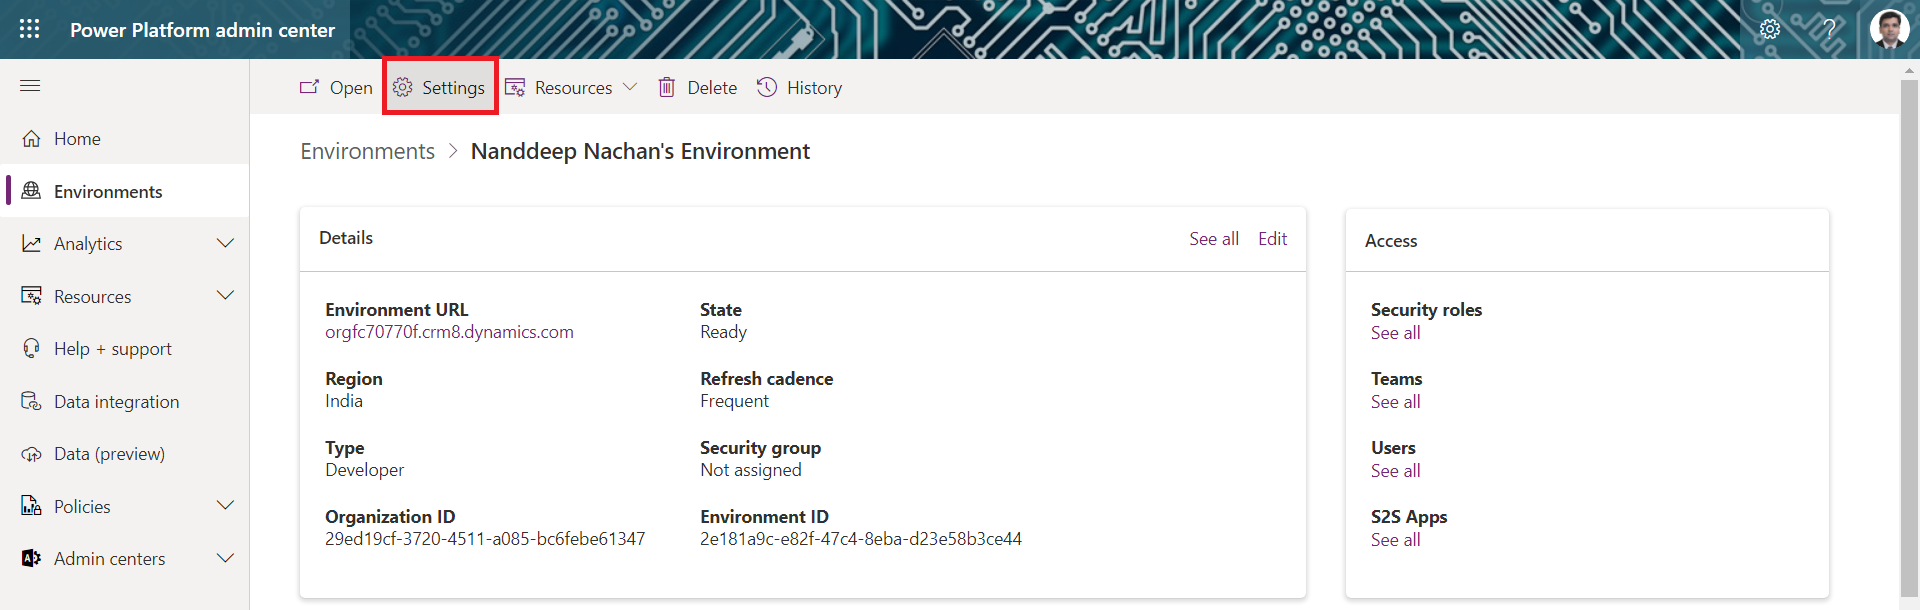Open the environment URL link
1920x610 pixels.
[449, 332]
